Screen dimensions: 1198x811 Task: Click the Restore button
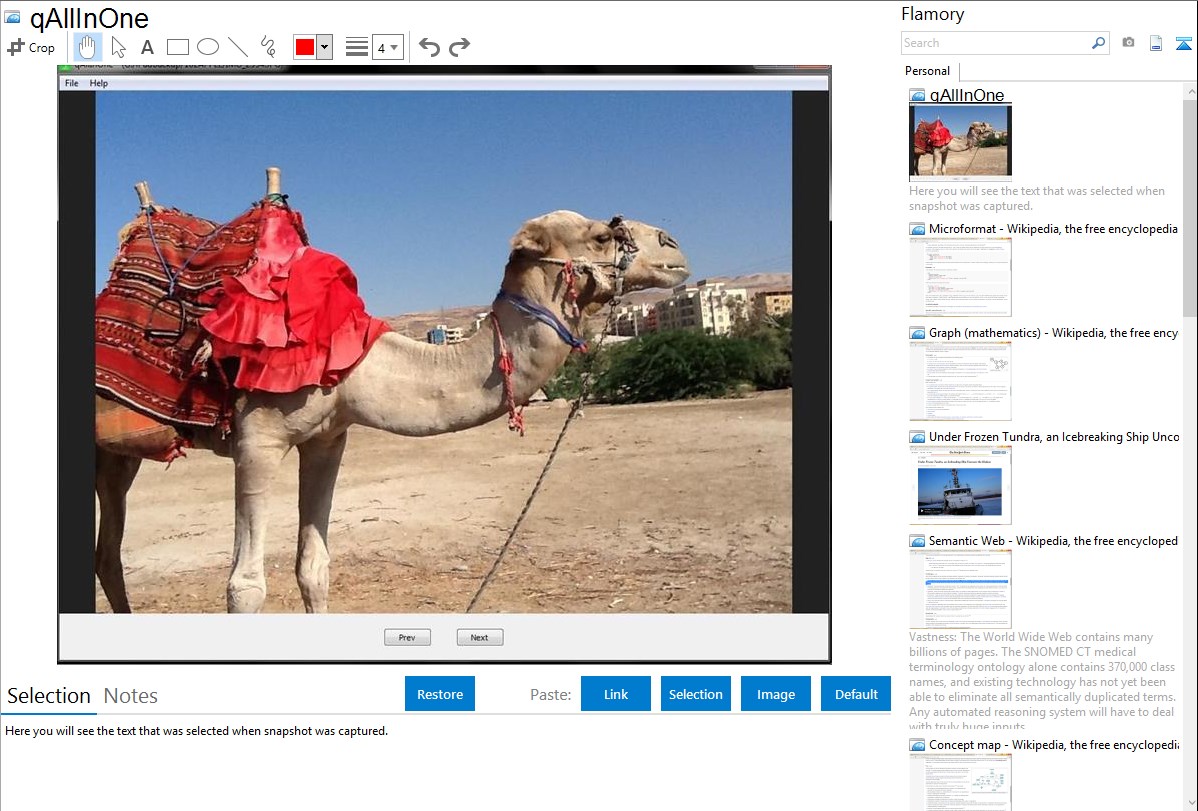(440, 694)
